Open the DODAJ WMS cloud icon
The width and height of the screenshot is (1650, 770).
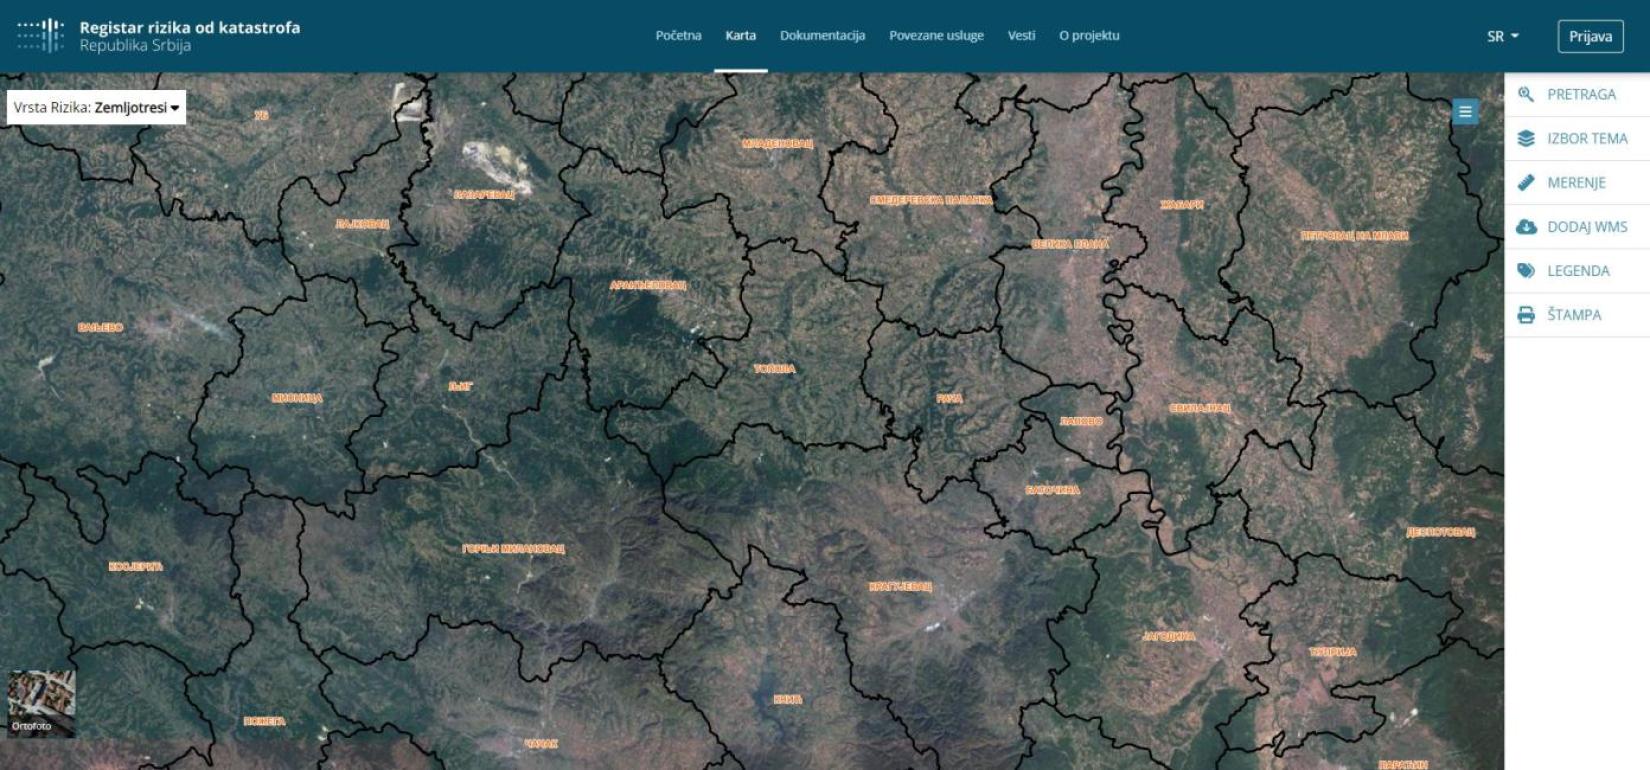1526,227
